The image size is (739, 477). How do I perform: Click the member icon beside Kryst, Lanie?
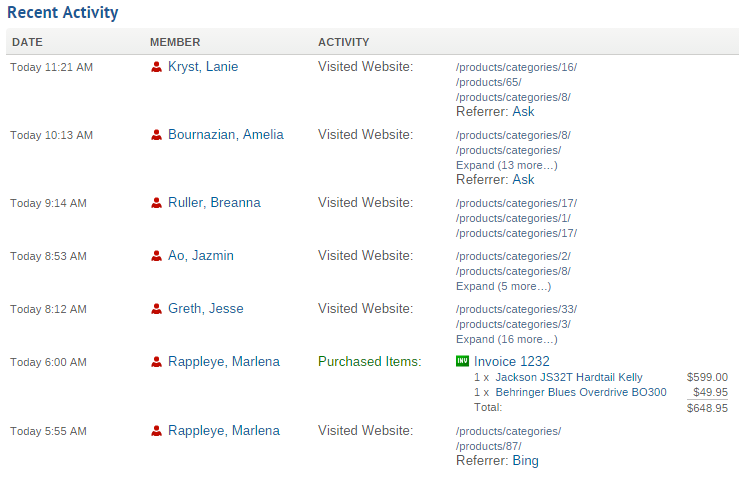156,67
